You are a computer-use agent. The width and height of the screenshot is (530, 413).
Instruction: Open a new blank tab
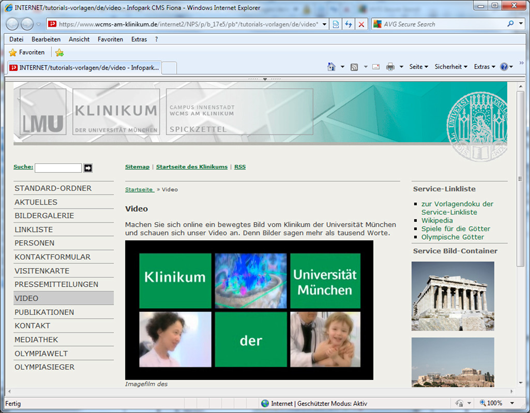coord(169,68)
